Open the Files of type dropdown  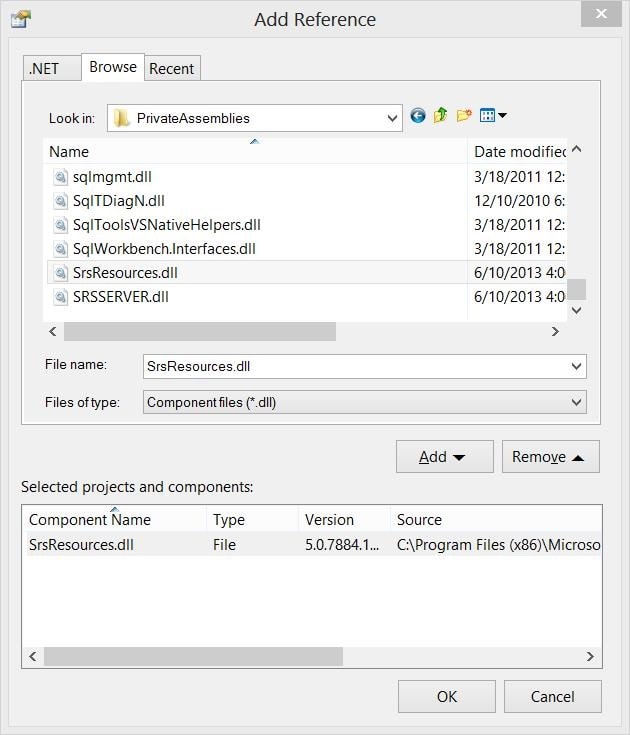[365, 402]
